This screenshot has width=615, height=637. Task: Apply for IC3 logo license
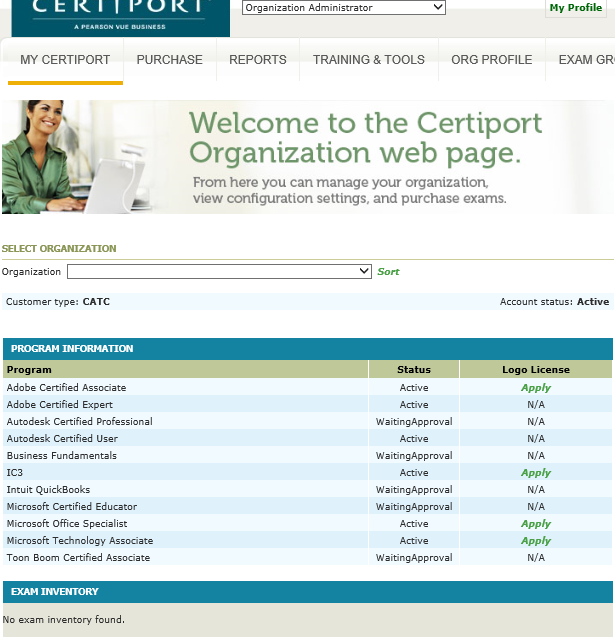pos(536,472)
